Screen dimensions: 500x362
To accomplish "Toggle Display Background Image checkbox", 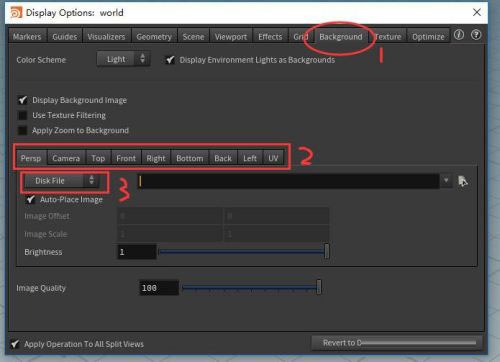I will click(x=23, y=100).
